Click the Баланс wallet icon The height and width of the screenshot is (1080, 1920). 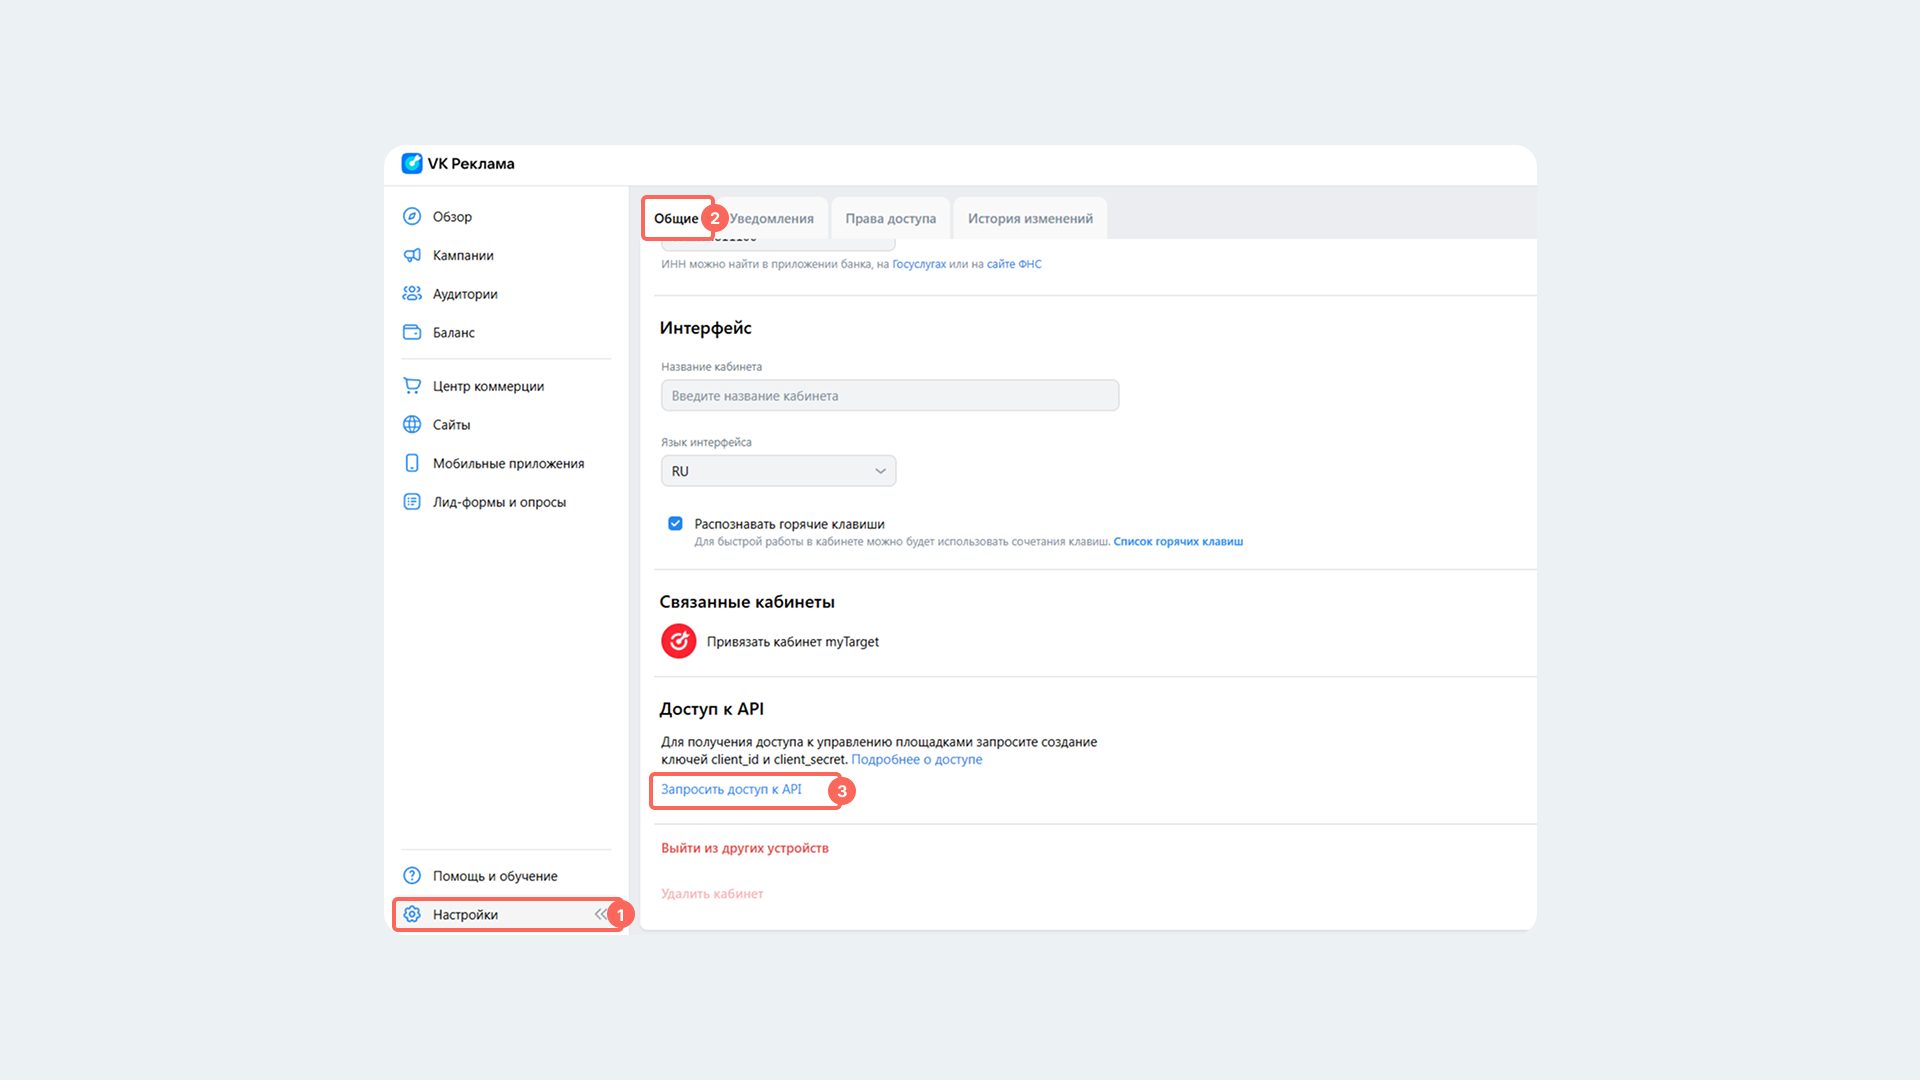click(x=412, y=332)
